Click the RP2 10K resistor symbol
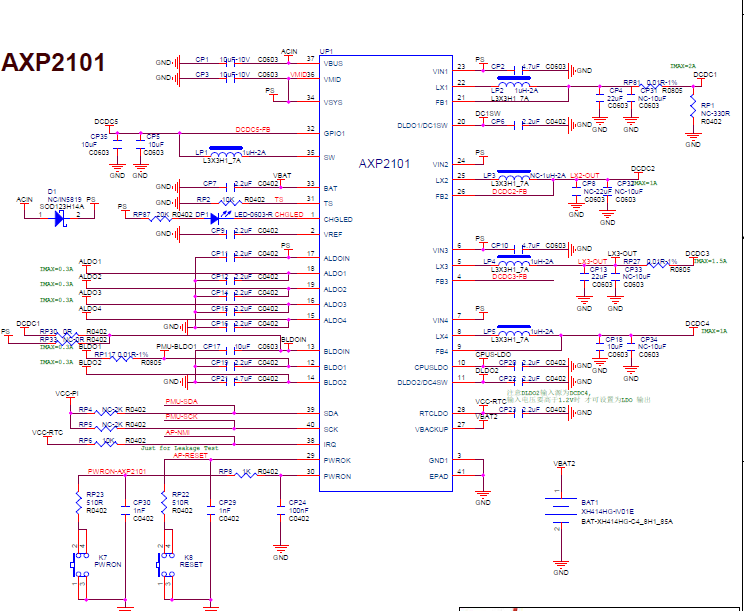This screenshot has height=611, width=744. pos(232,203)
